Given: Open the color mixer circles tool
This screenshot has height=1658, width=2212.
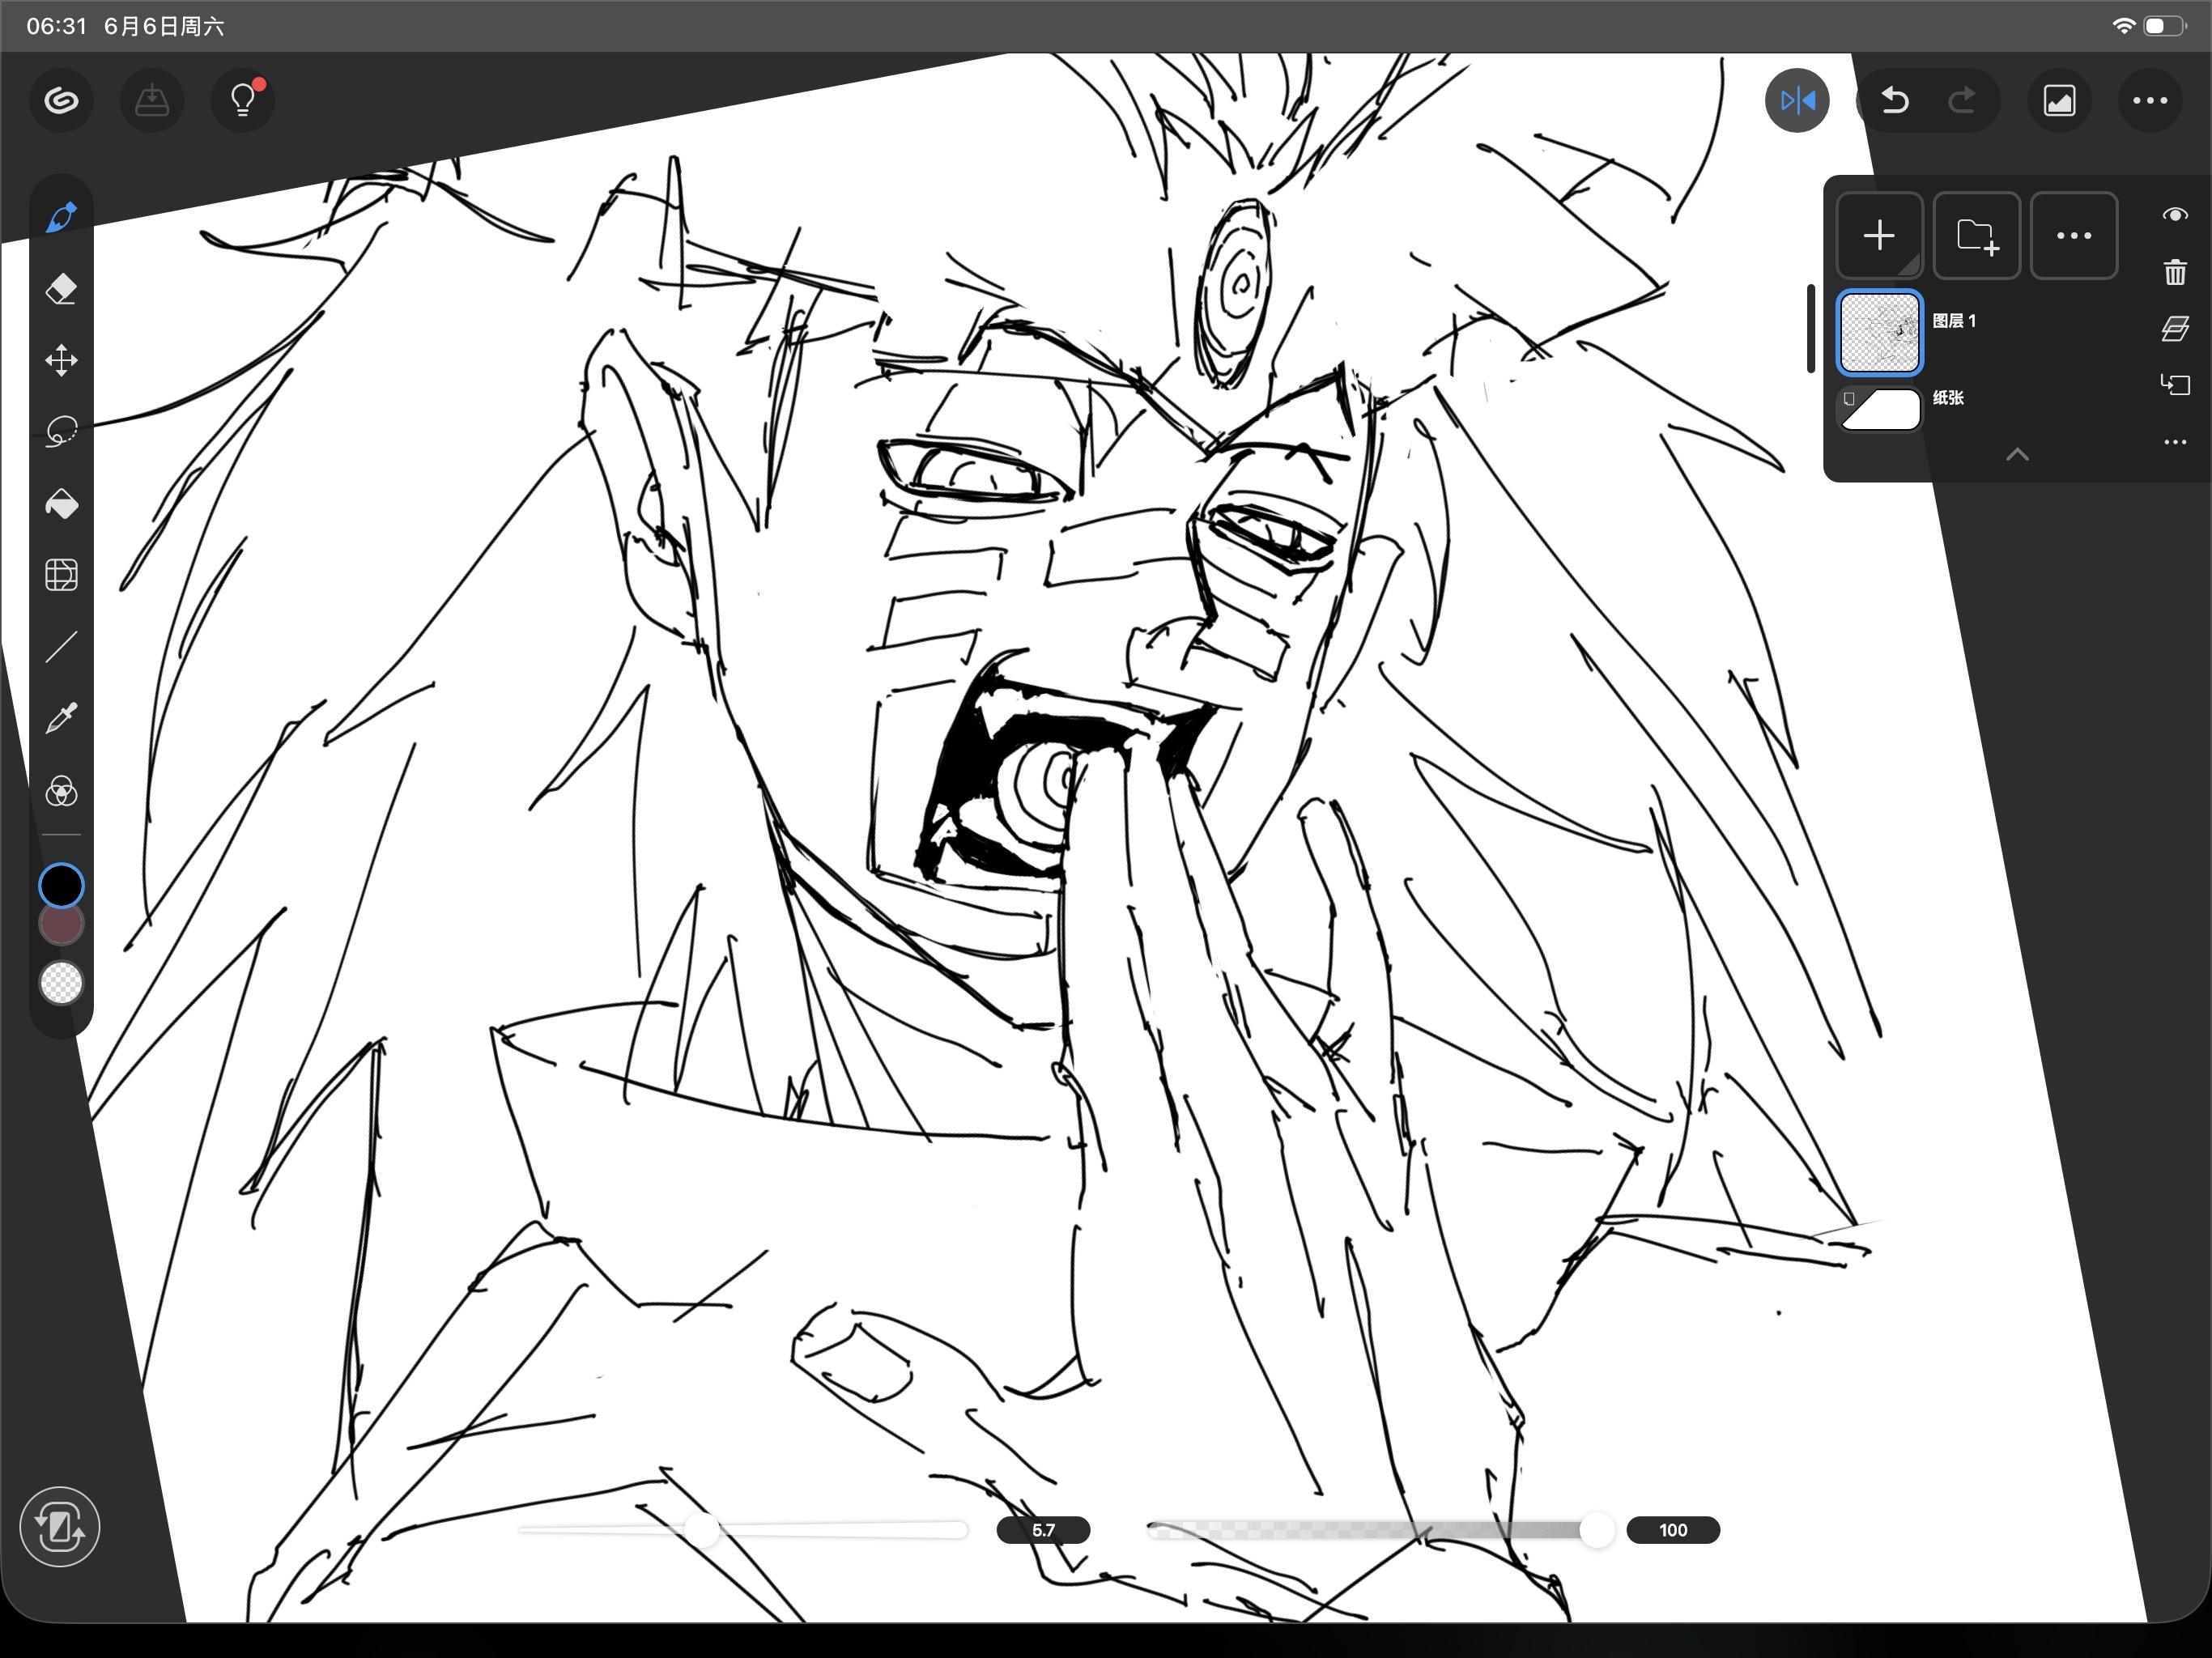Looking at the screenshot, I should pos(61,791).
